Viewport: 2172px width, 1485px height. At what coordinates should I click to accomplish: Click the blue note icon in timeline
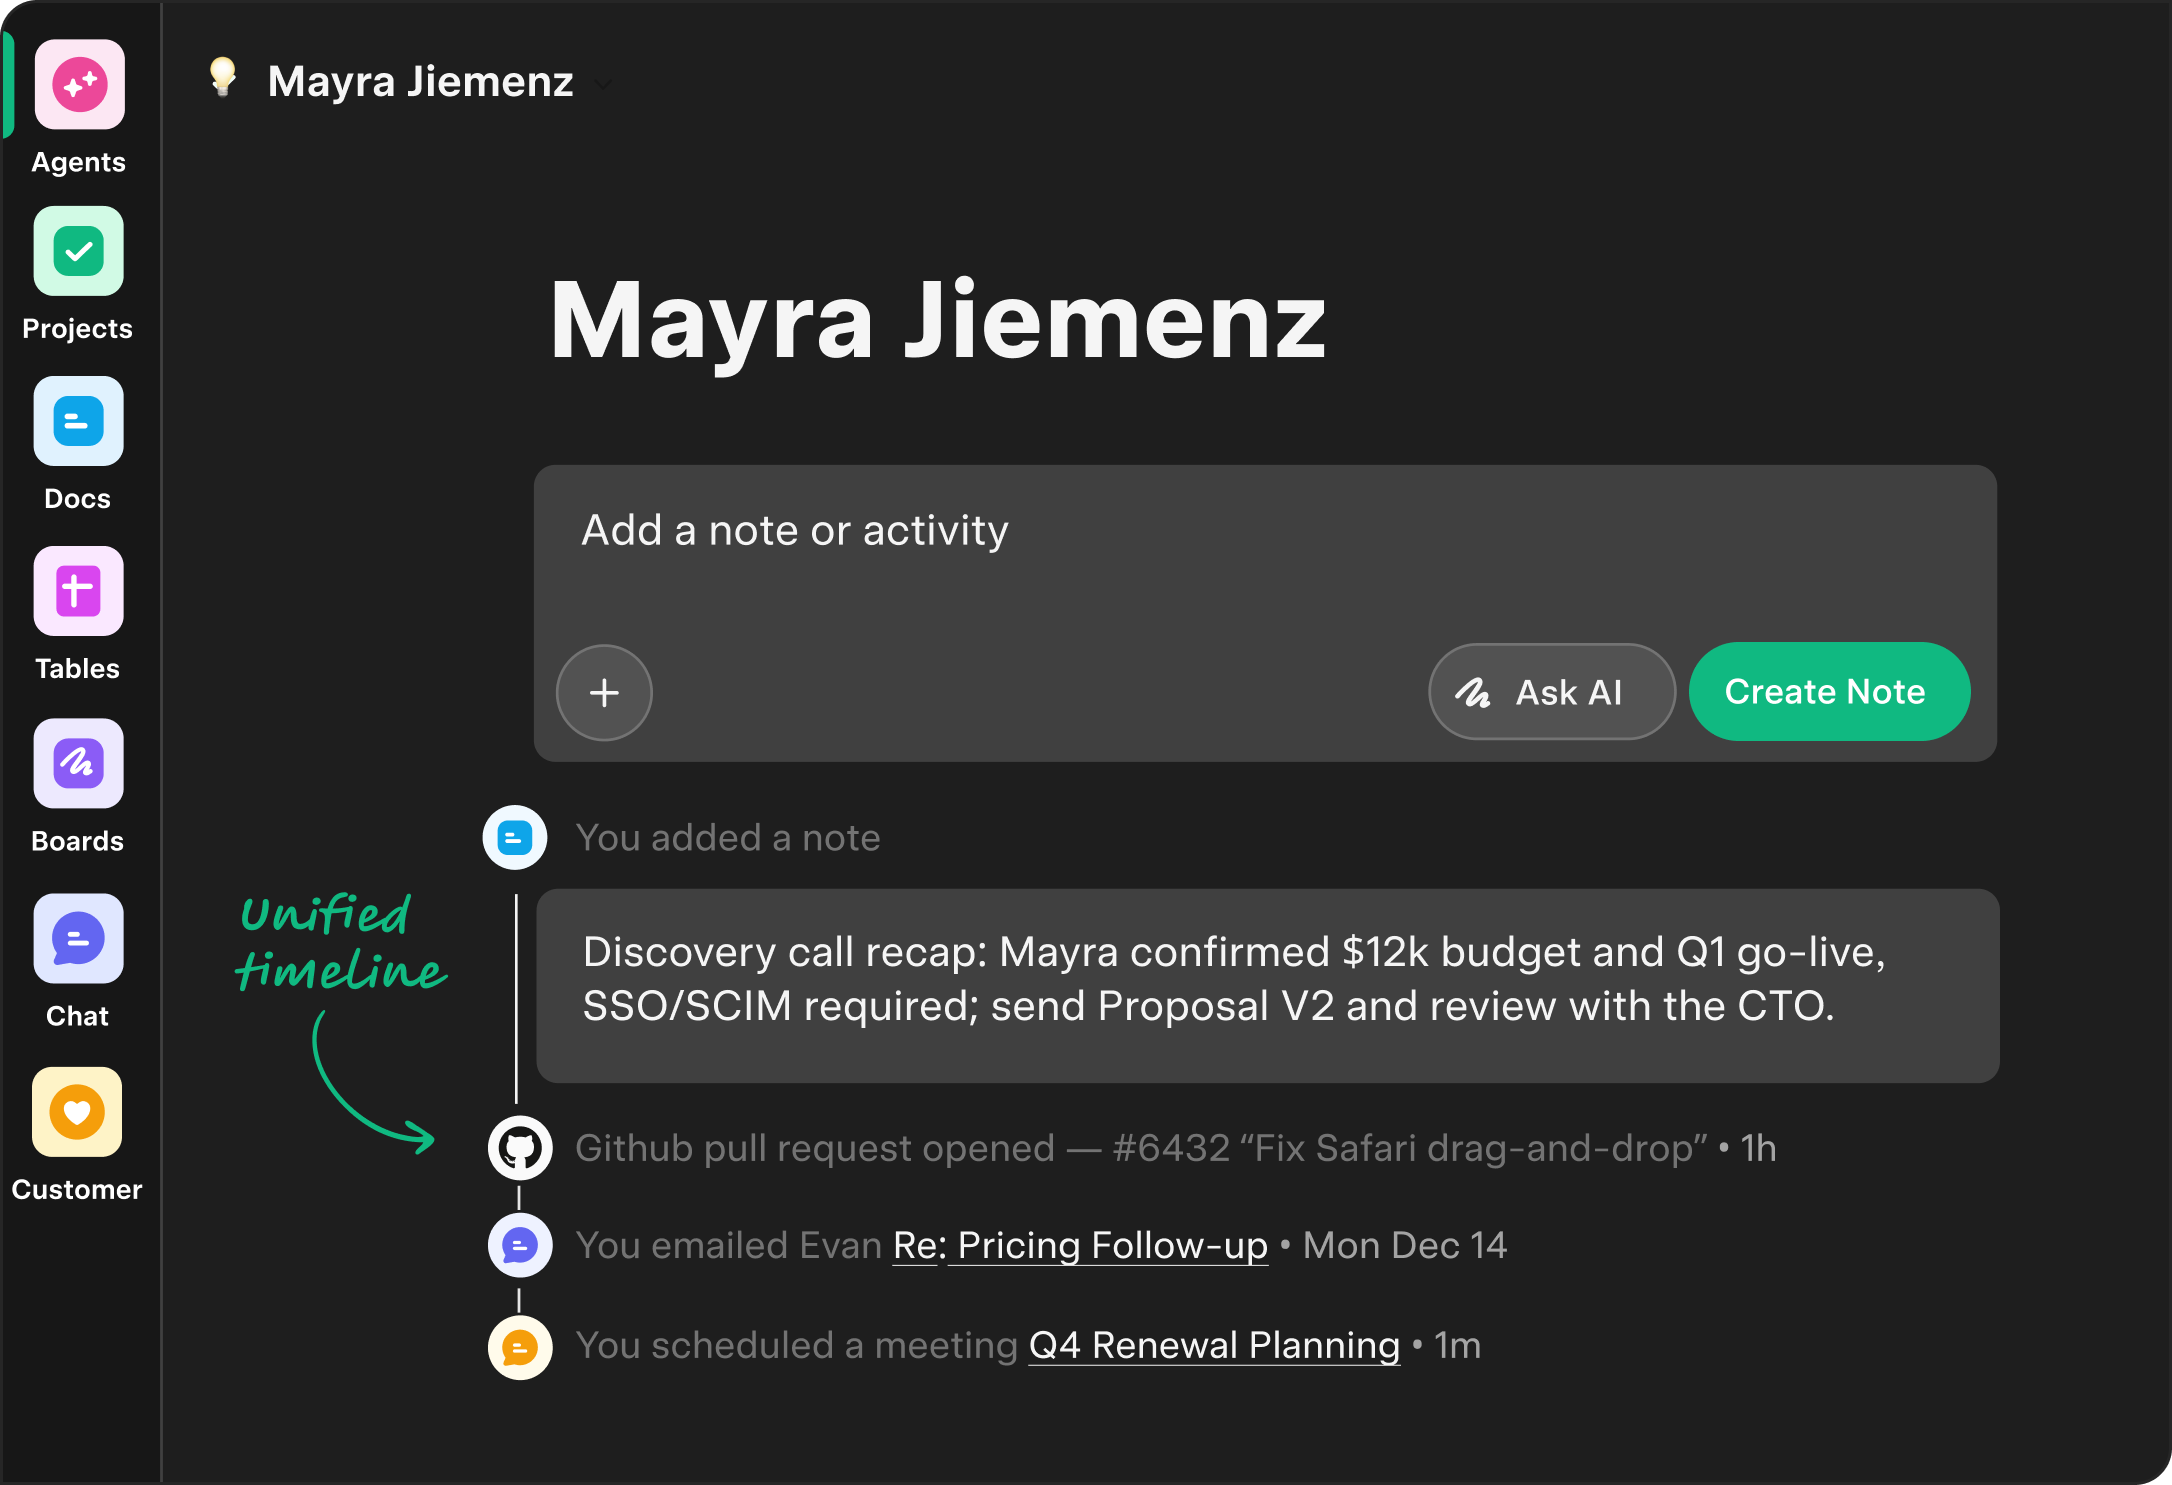pos(515,838)
